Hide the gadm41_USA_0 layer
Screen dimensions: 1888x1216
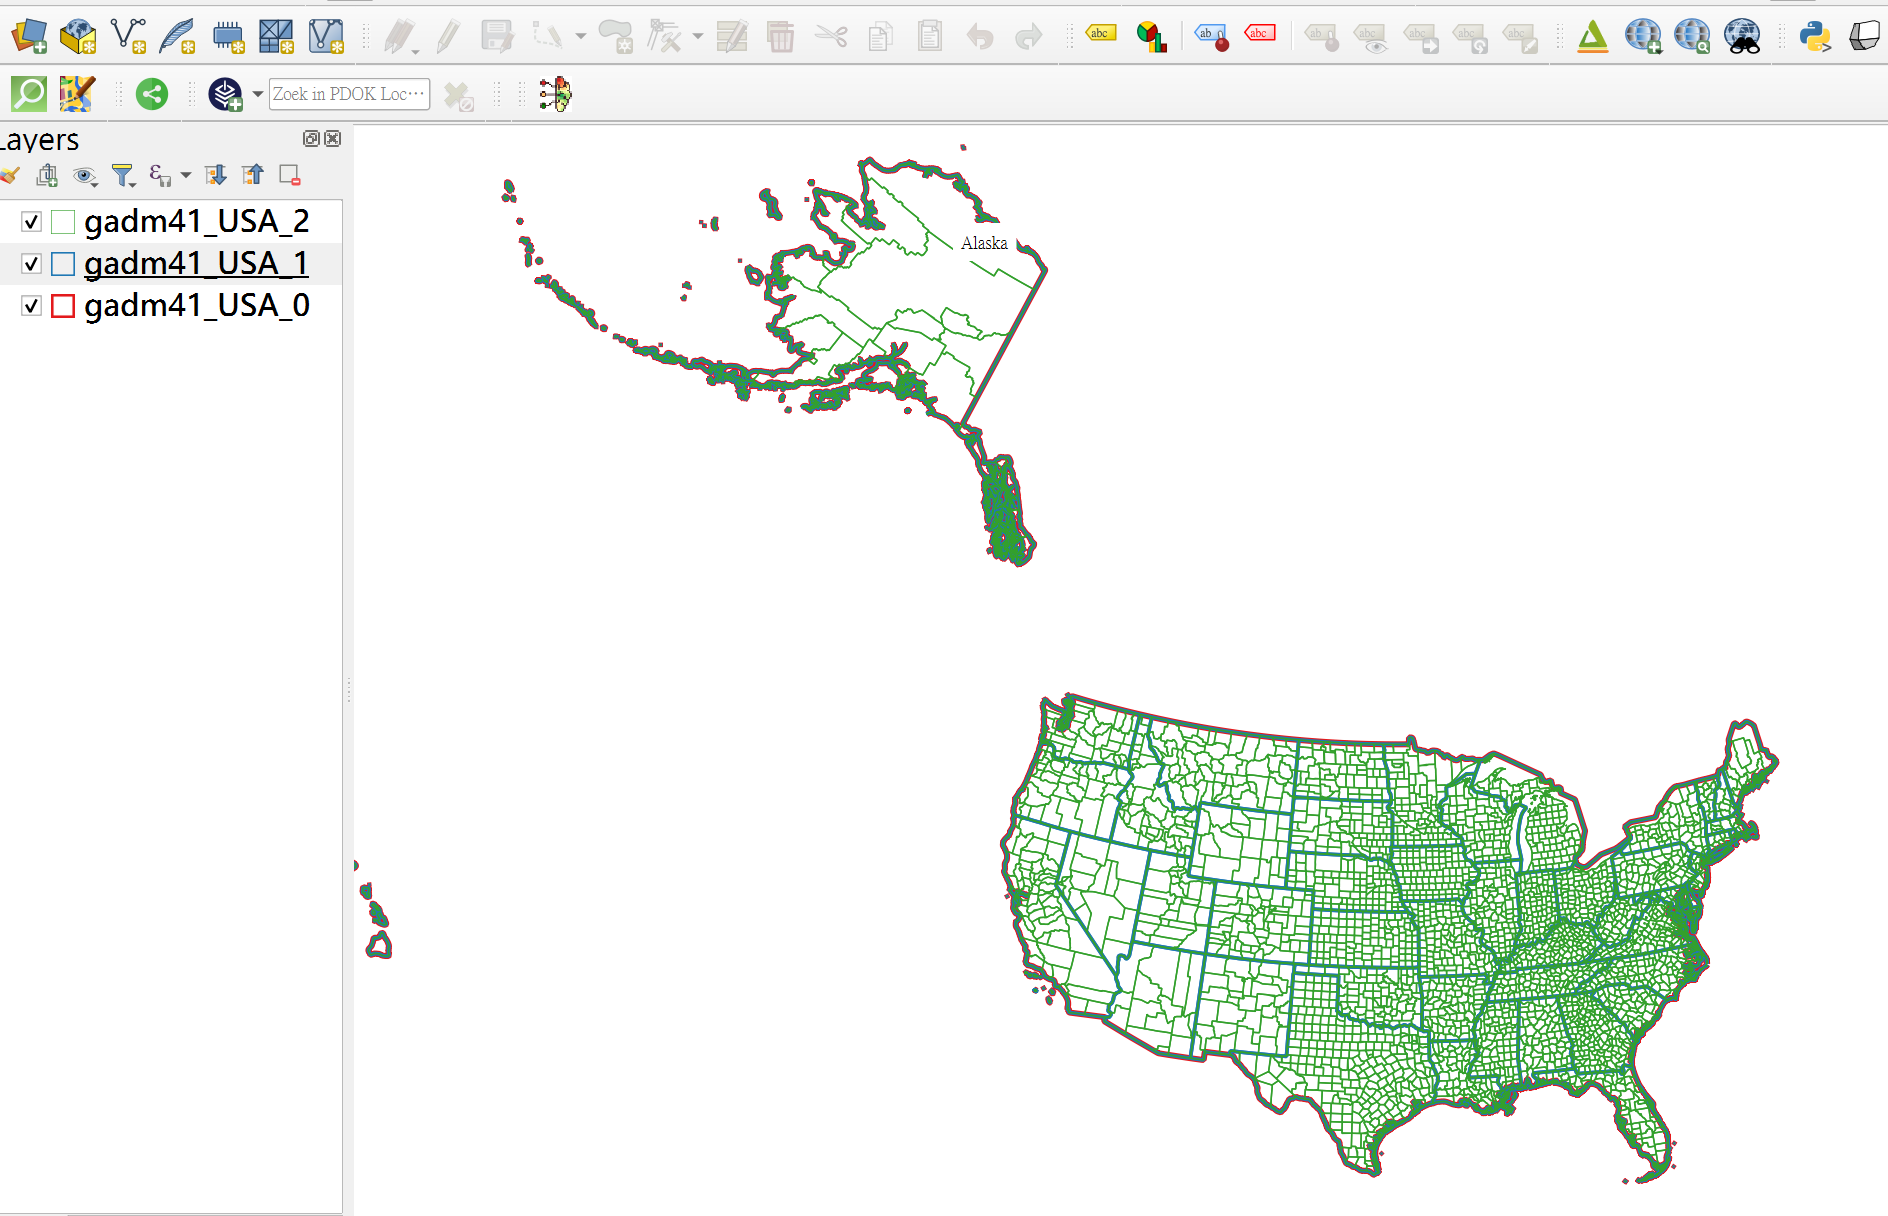[x=32, y=306]
